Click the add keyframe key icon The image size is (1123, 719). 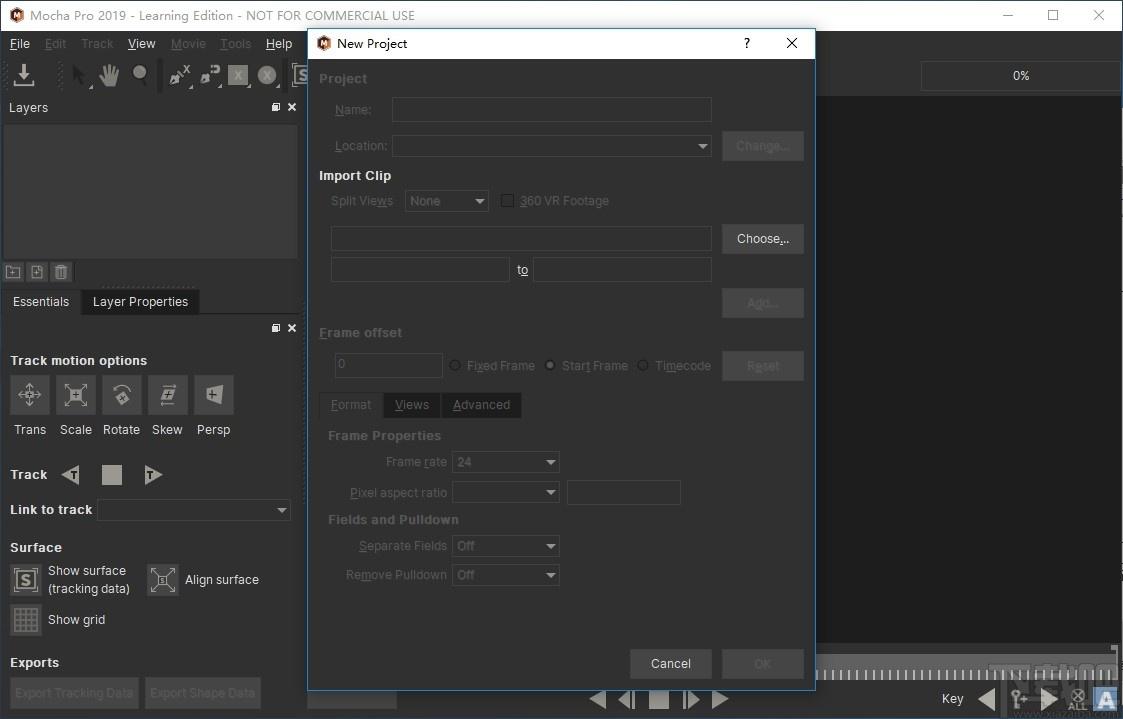coord(1018,698)
